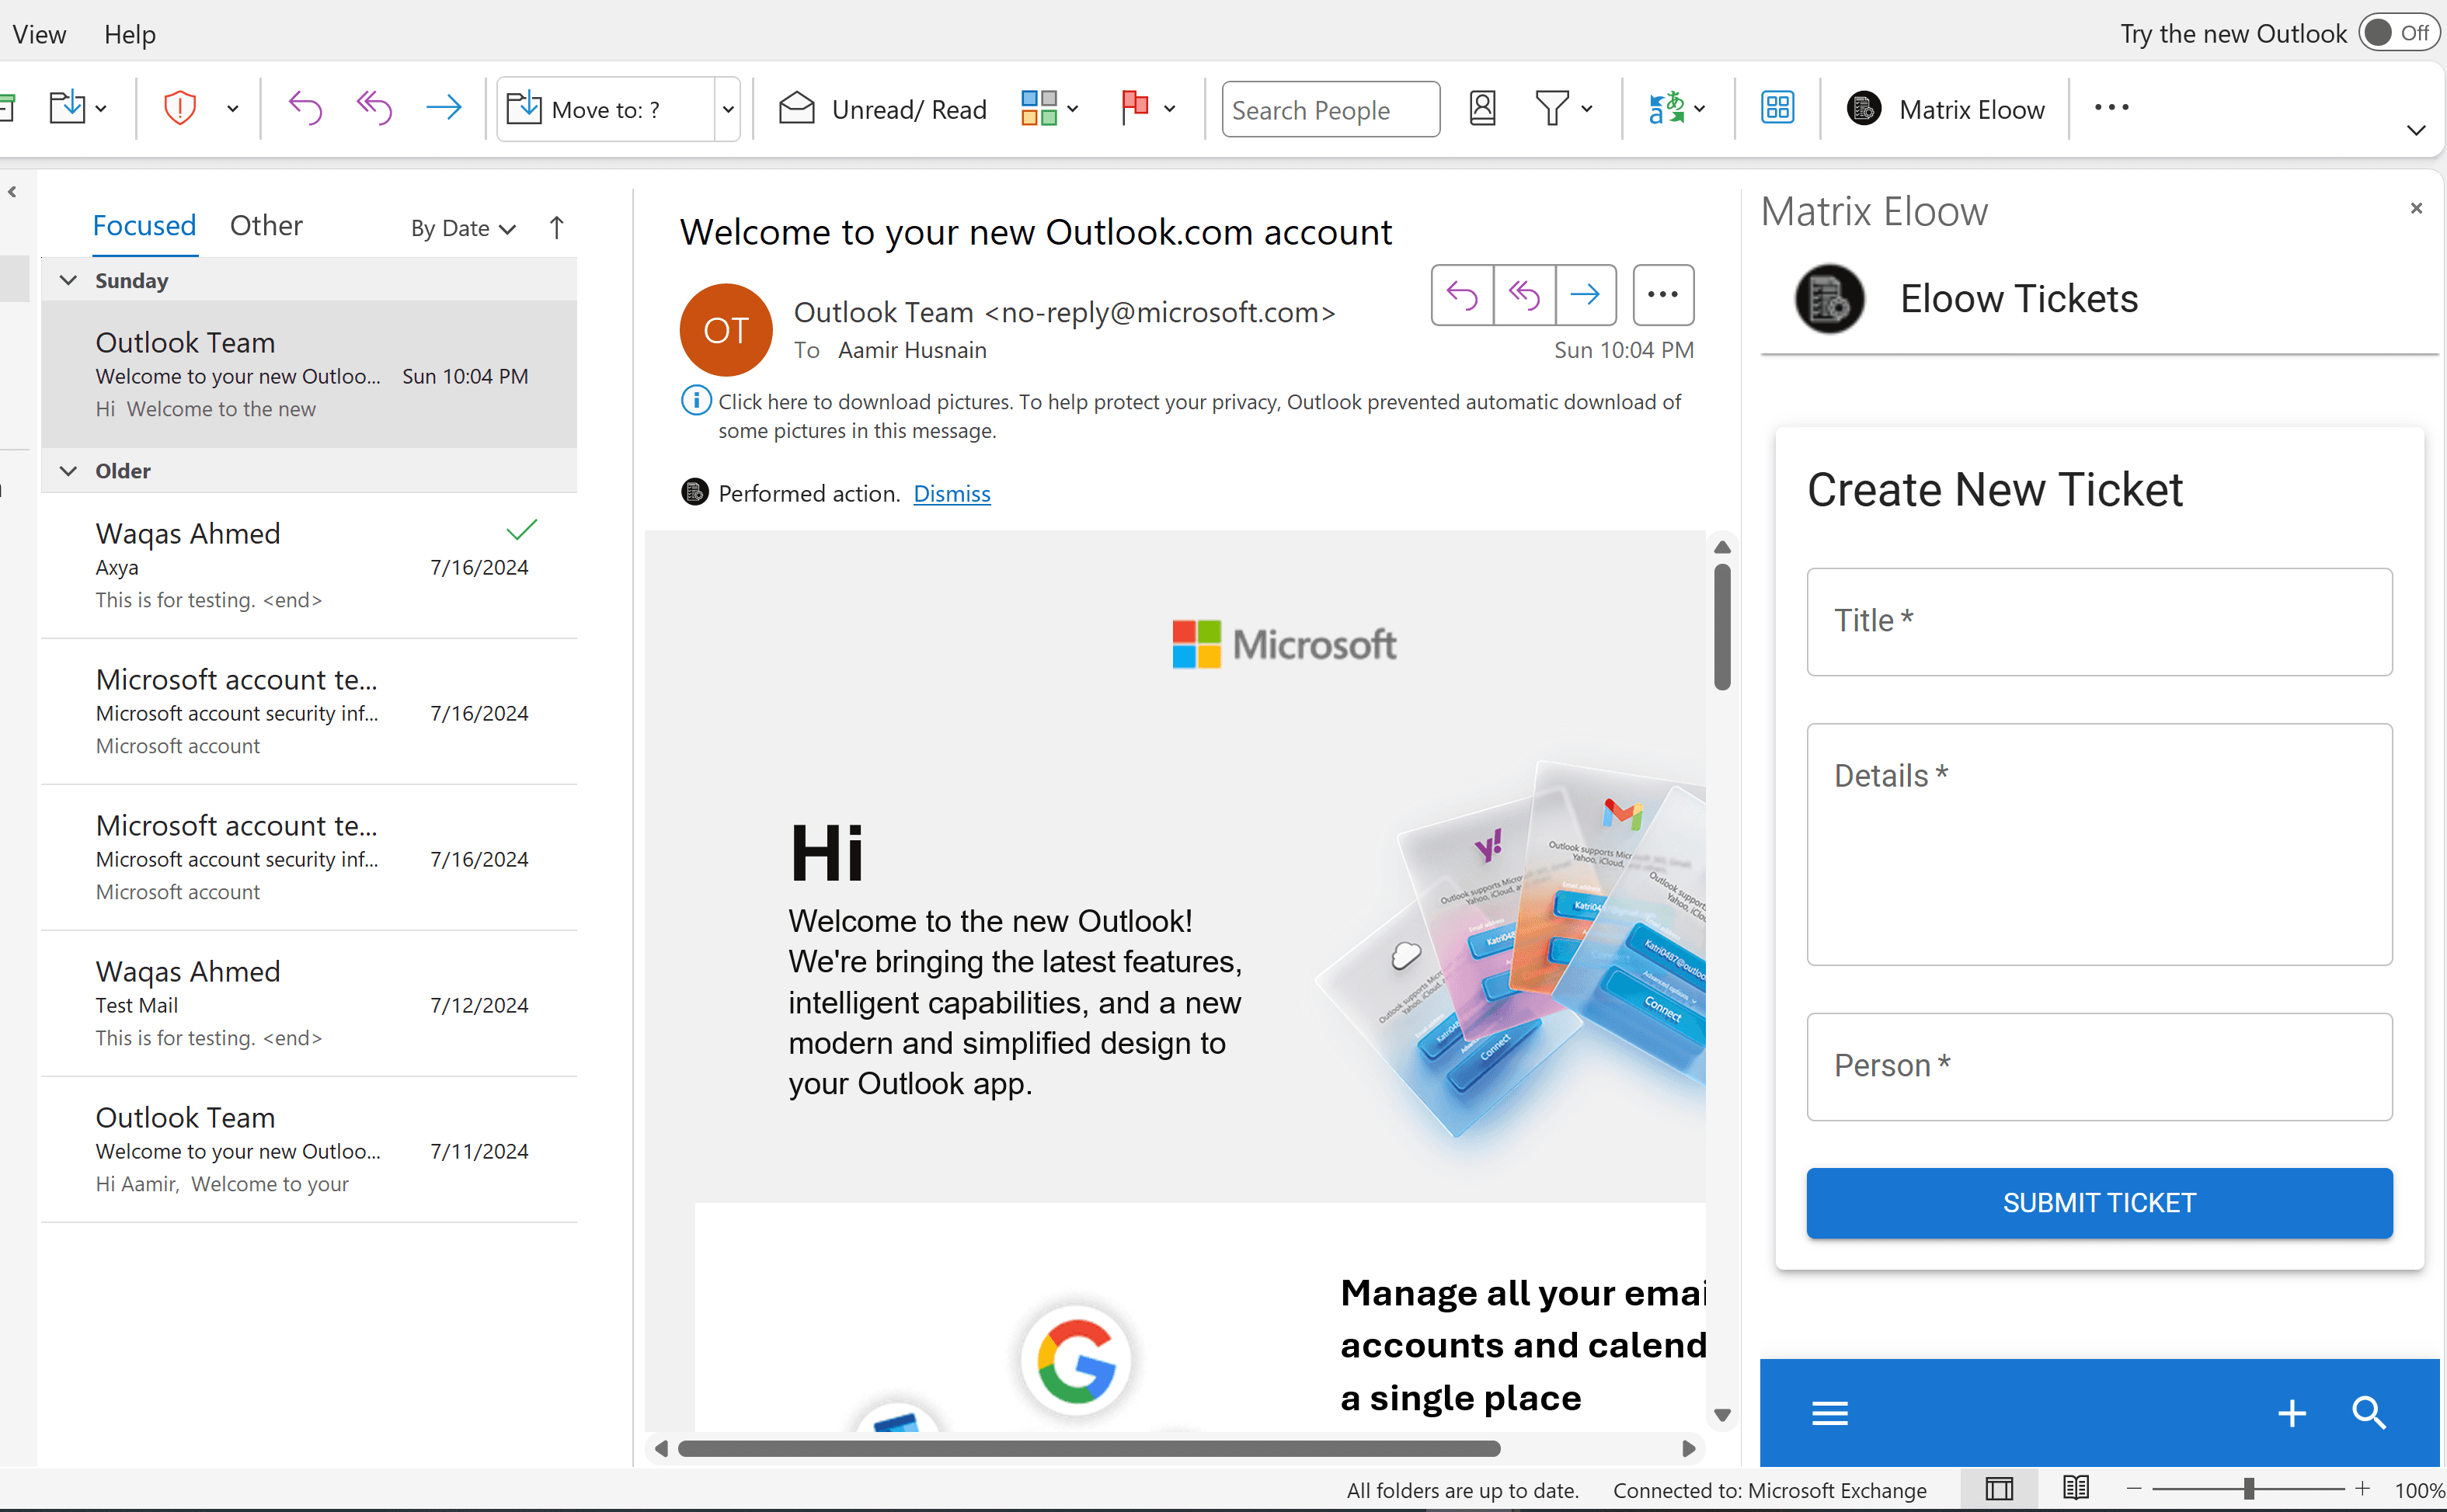Open the Categorize dropdown arrow
The height and width of the screenshot is (1512, 2447).
tap(1072, 108)
